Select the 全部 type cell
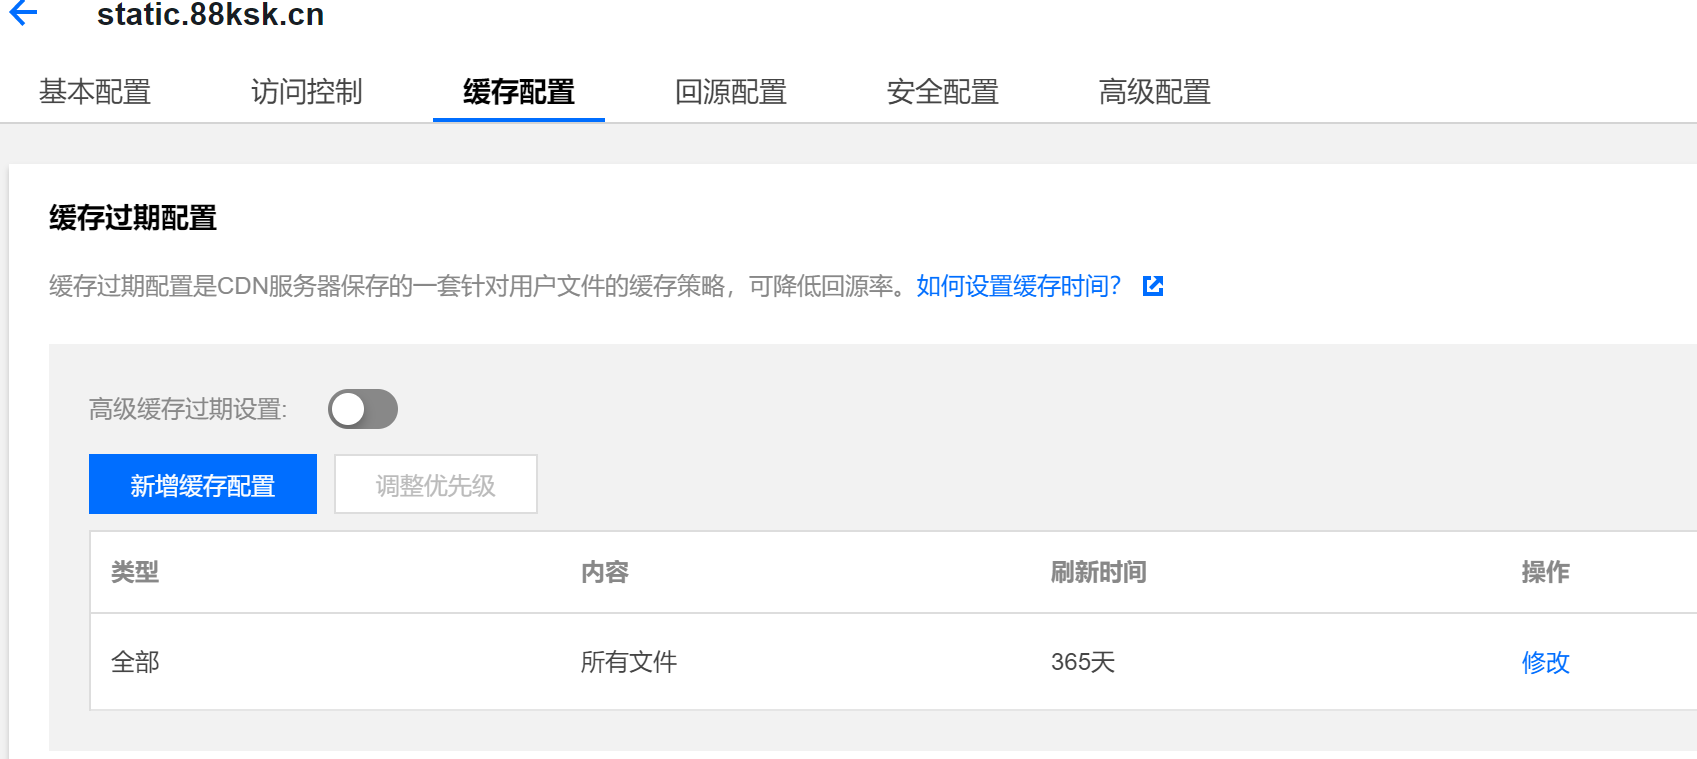The height and width of the screenshot is (759, 1697). point(135,662)
